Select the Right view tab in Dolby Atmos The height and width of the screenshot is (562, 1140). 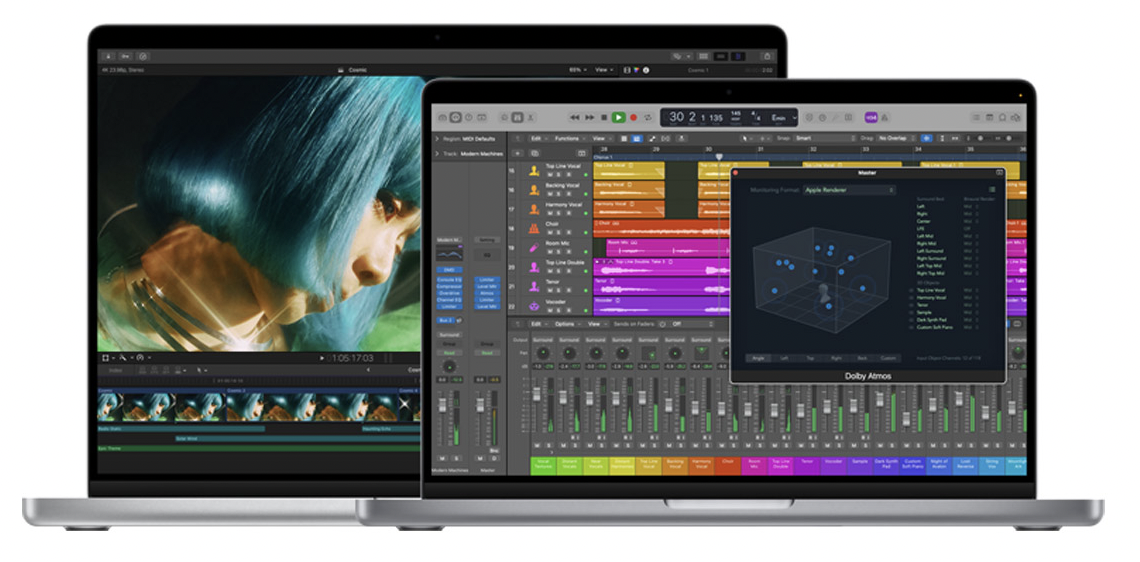(836, 358)
